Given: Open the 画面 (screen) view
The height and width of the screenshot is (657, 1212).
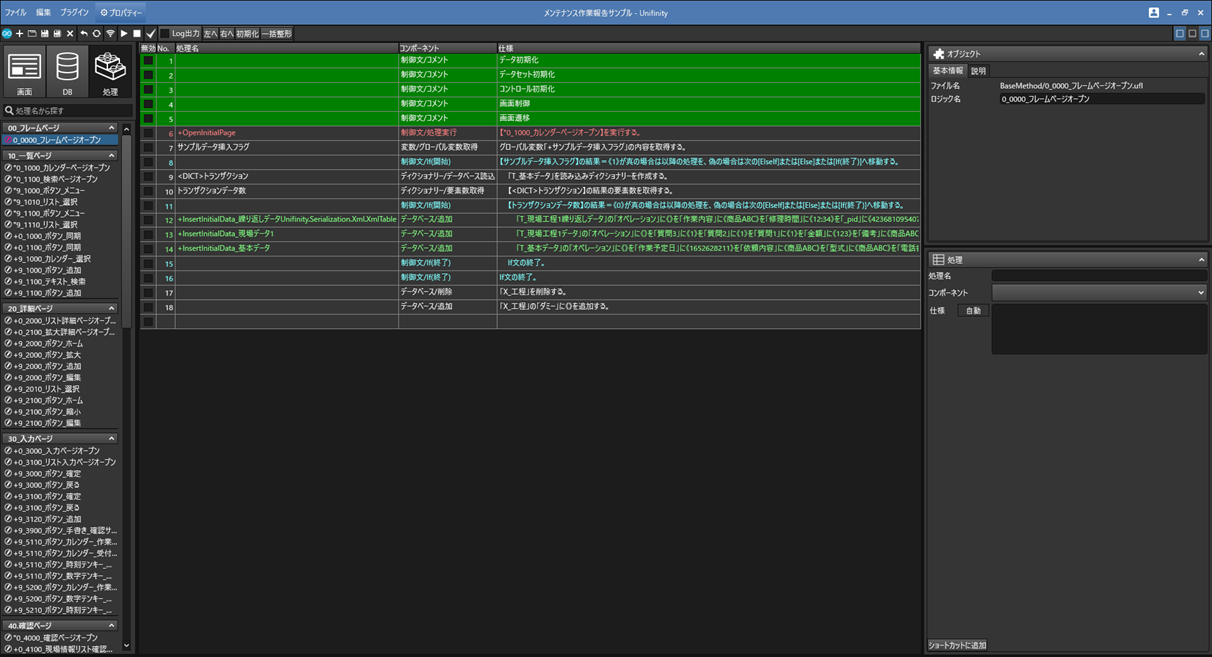Looking at the screenshot, I should click(x=24, y=72).
